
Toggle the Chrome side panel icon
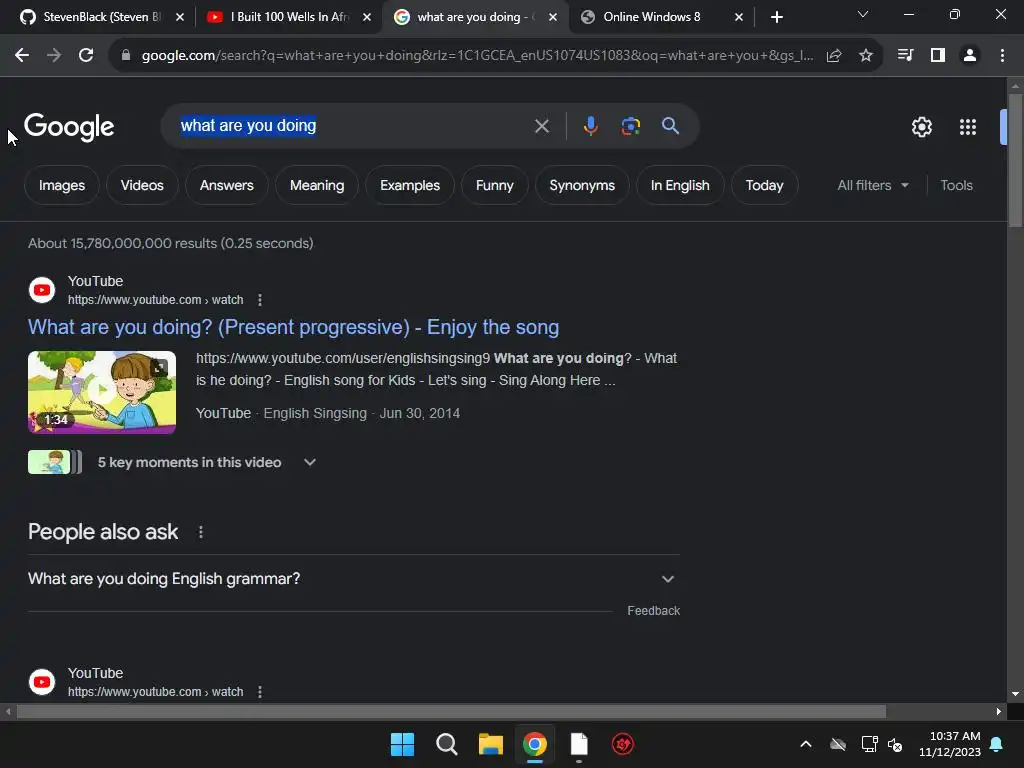pyautogui.click(x=938, y=56)
